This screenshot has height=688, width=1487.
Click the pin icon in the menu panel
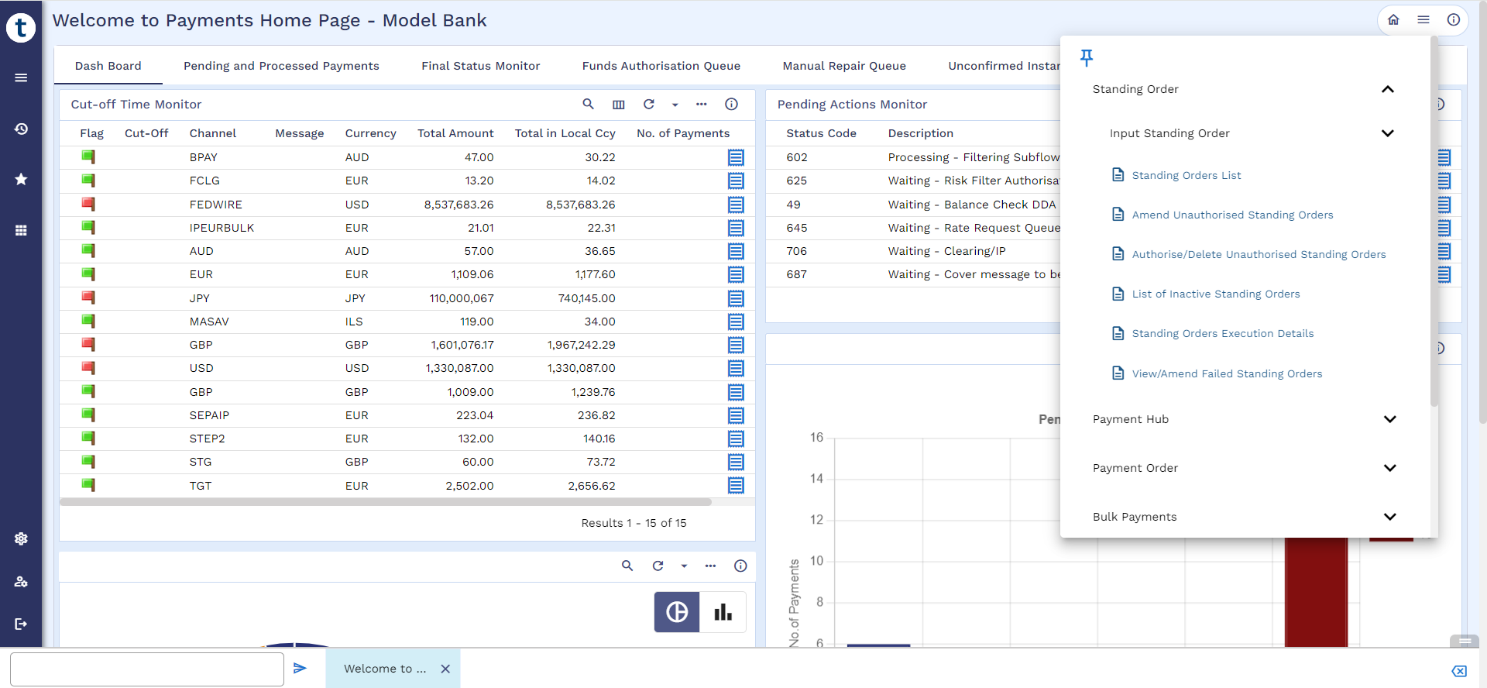(x=1087, y=58)
